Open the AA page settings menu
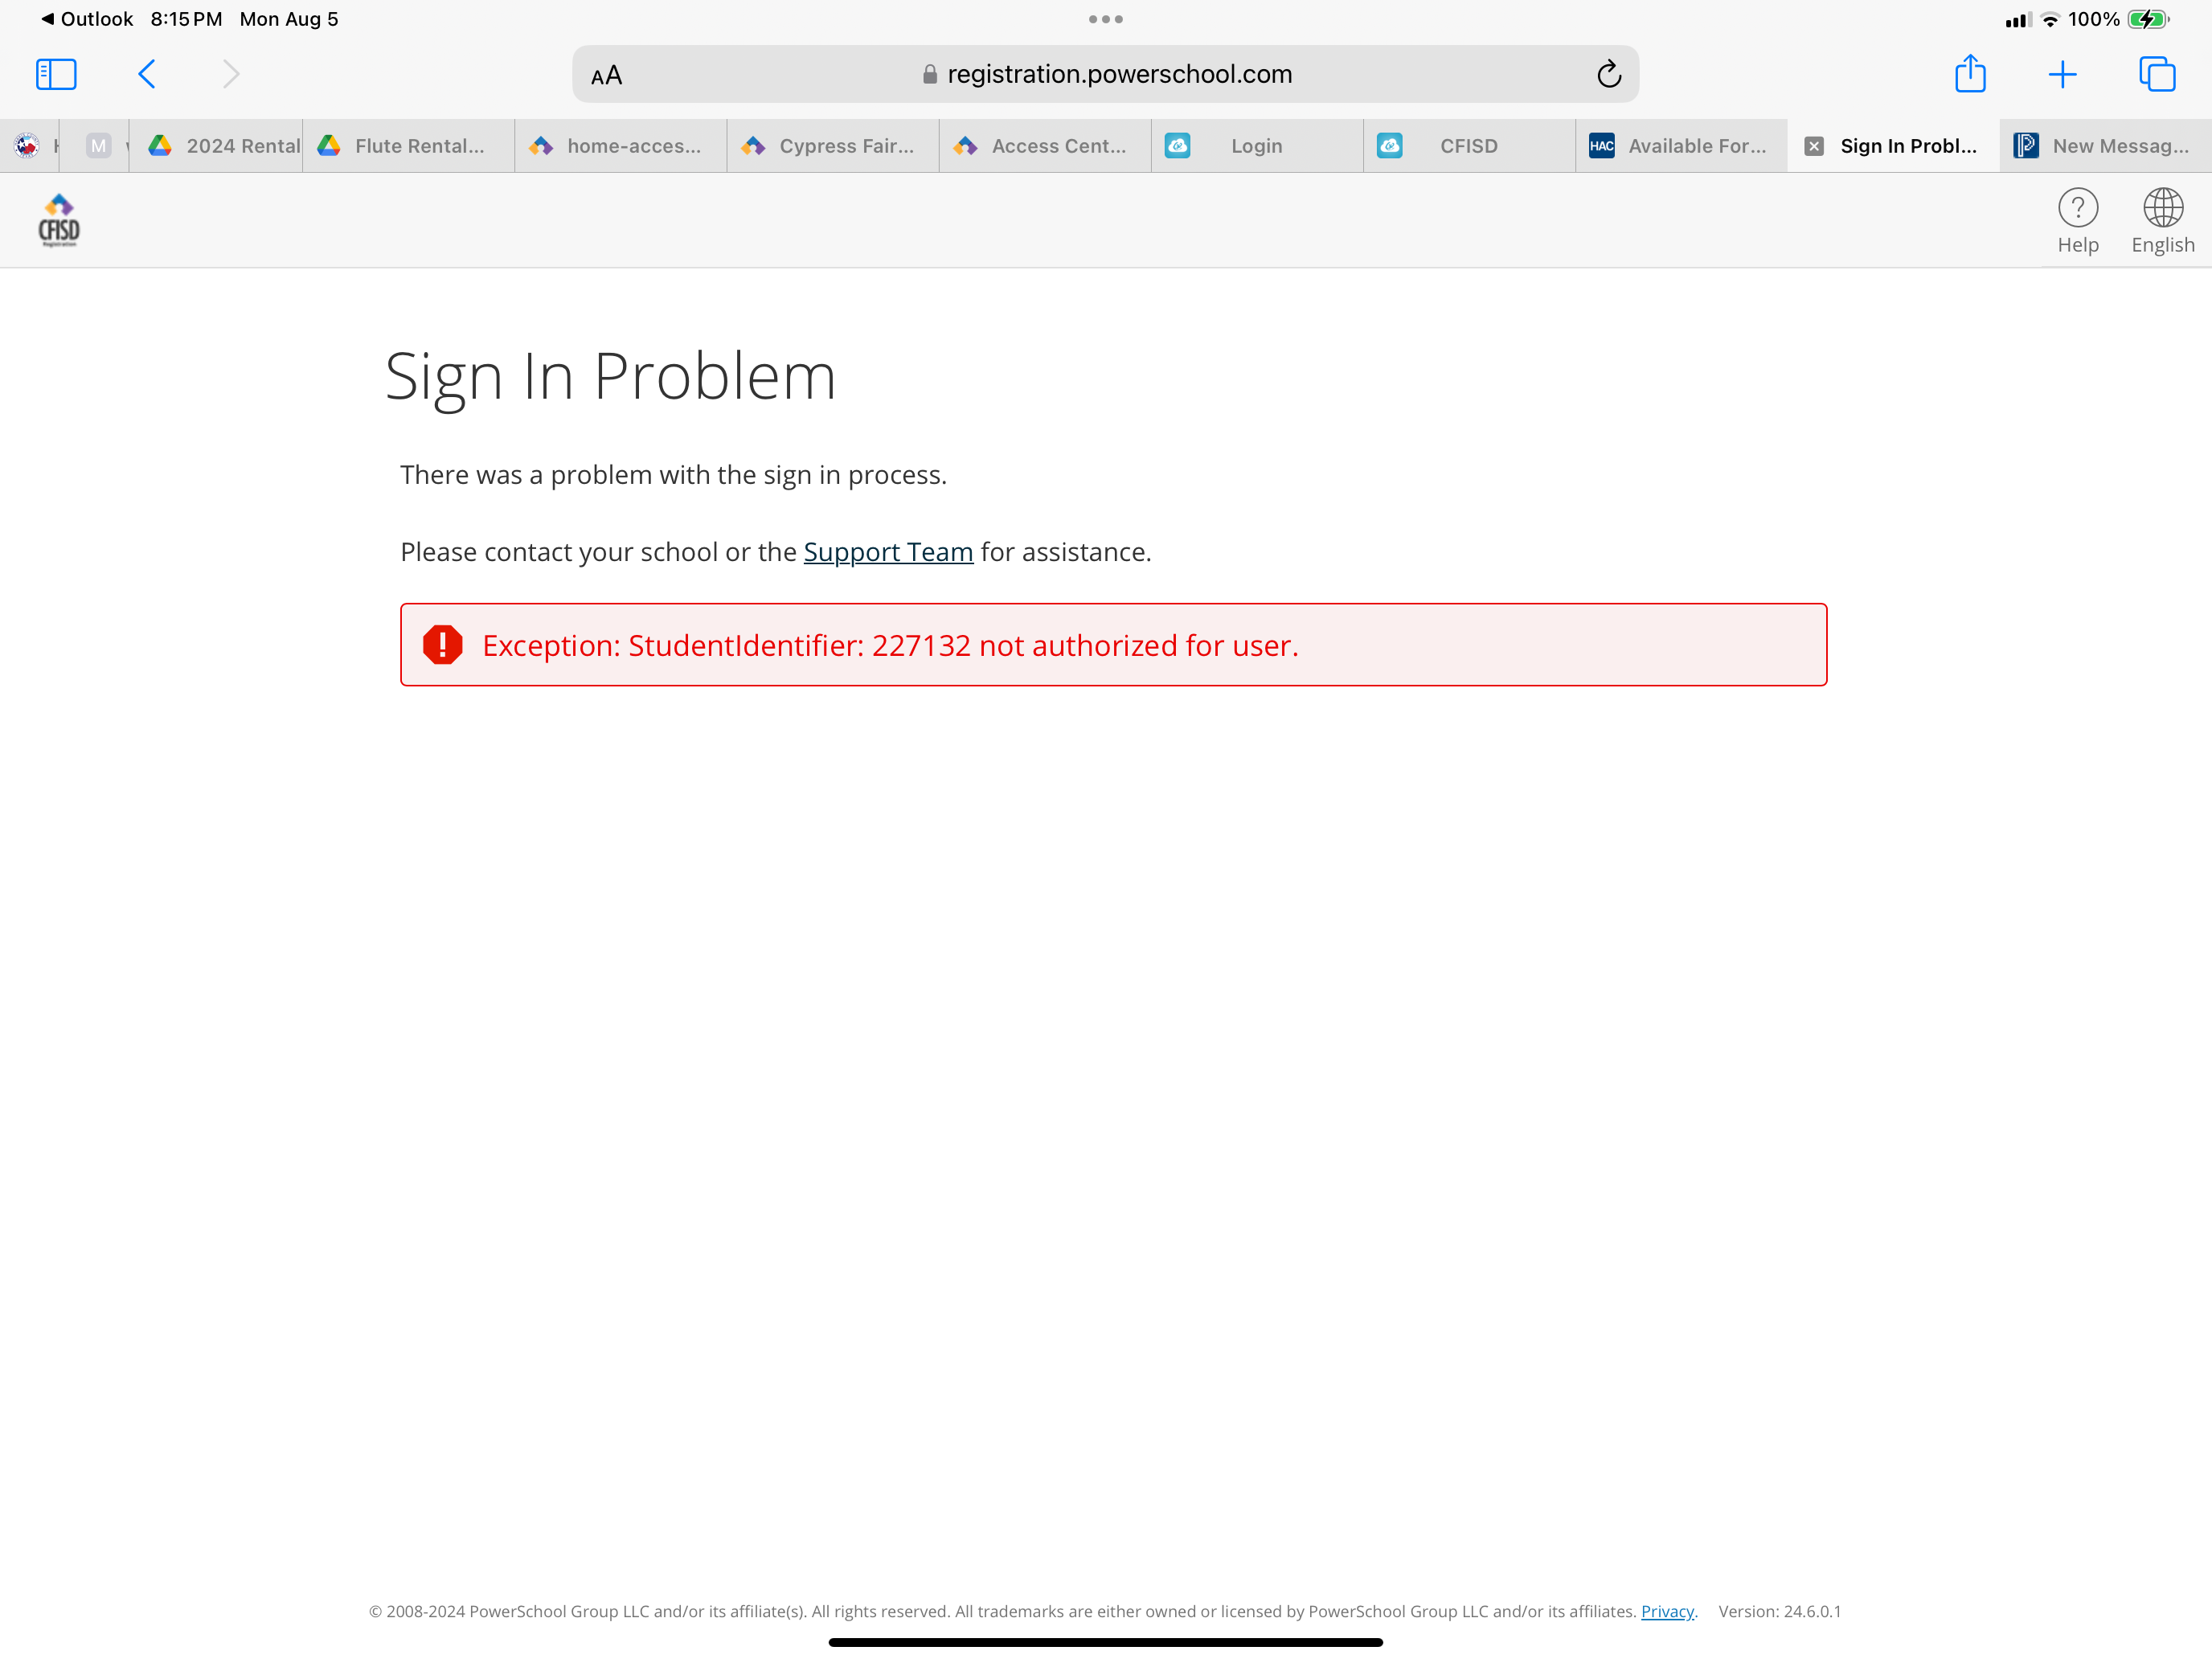The width and height of the screenshot is (2212, 1659). [606, 73]
